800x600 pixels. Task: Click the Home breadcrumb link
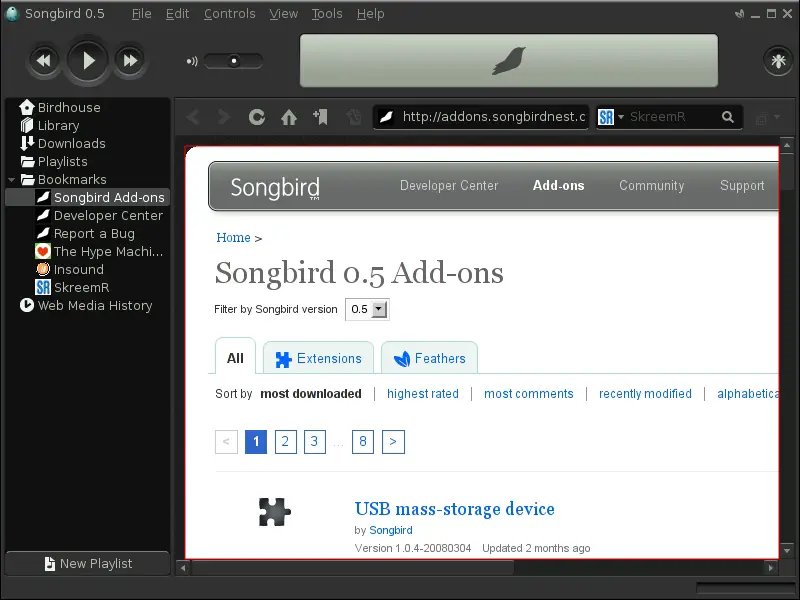coord(233,238)
